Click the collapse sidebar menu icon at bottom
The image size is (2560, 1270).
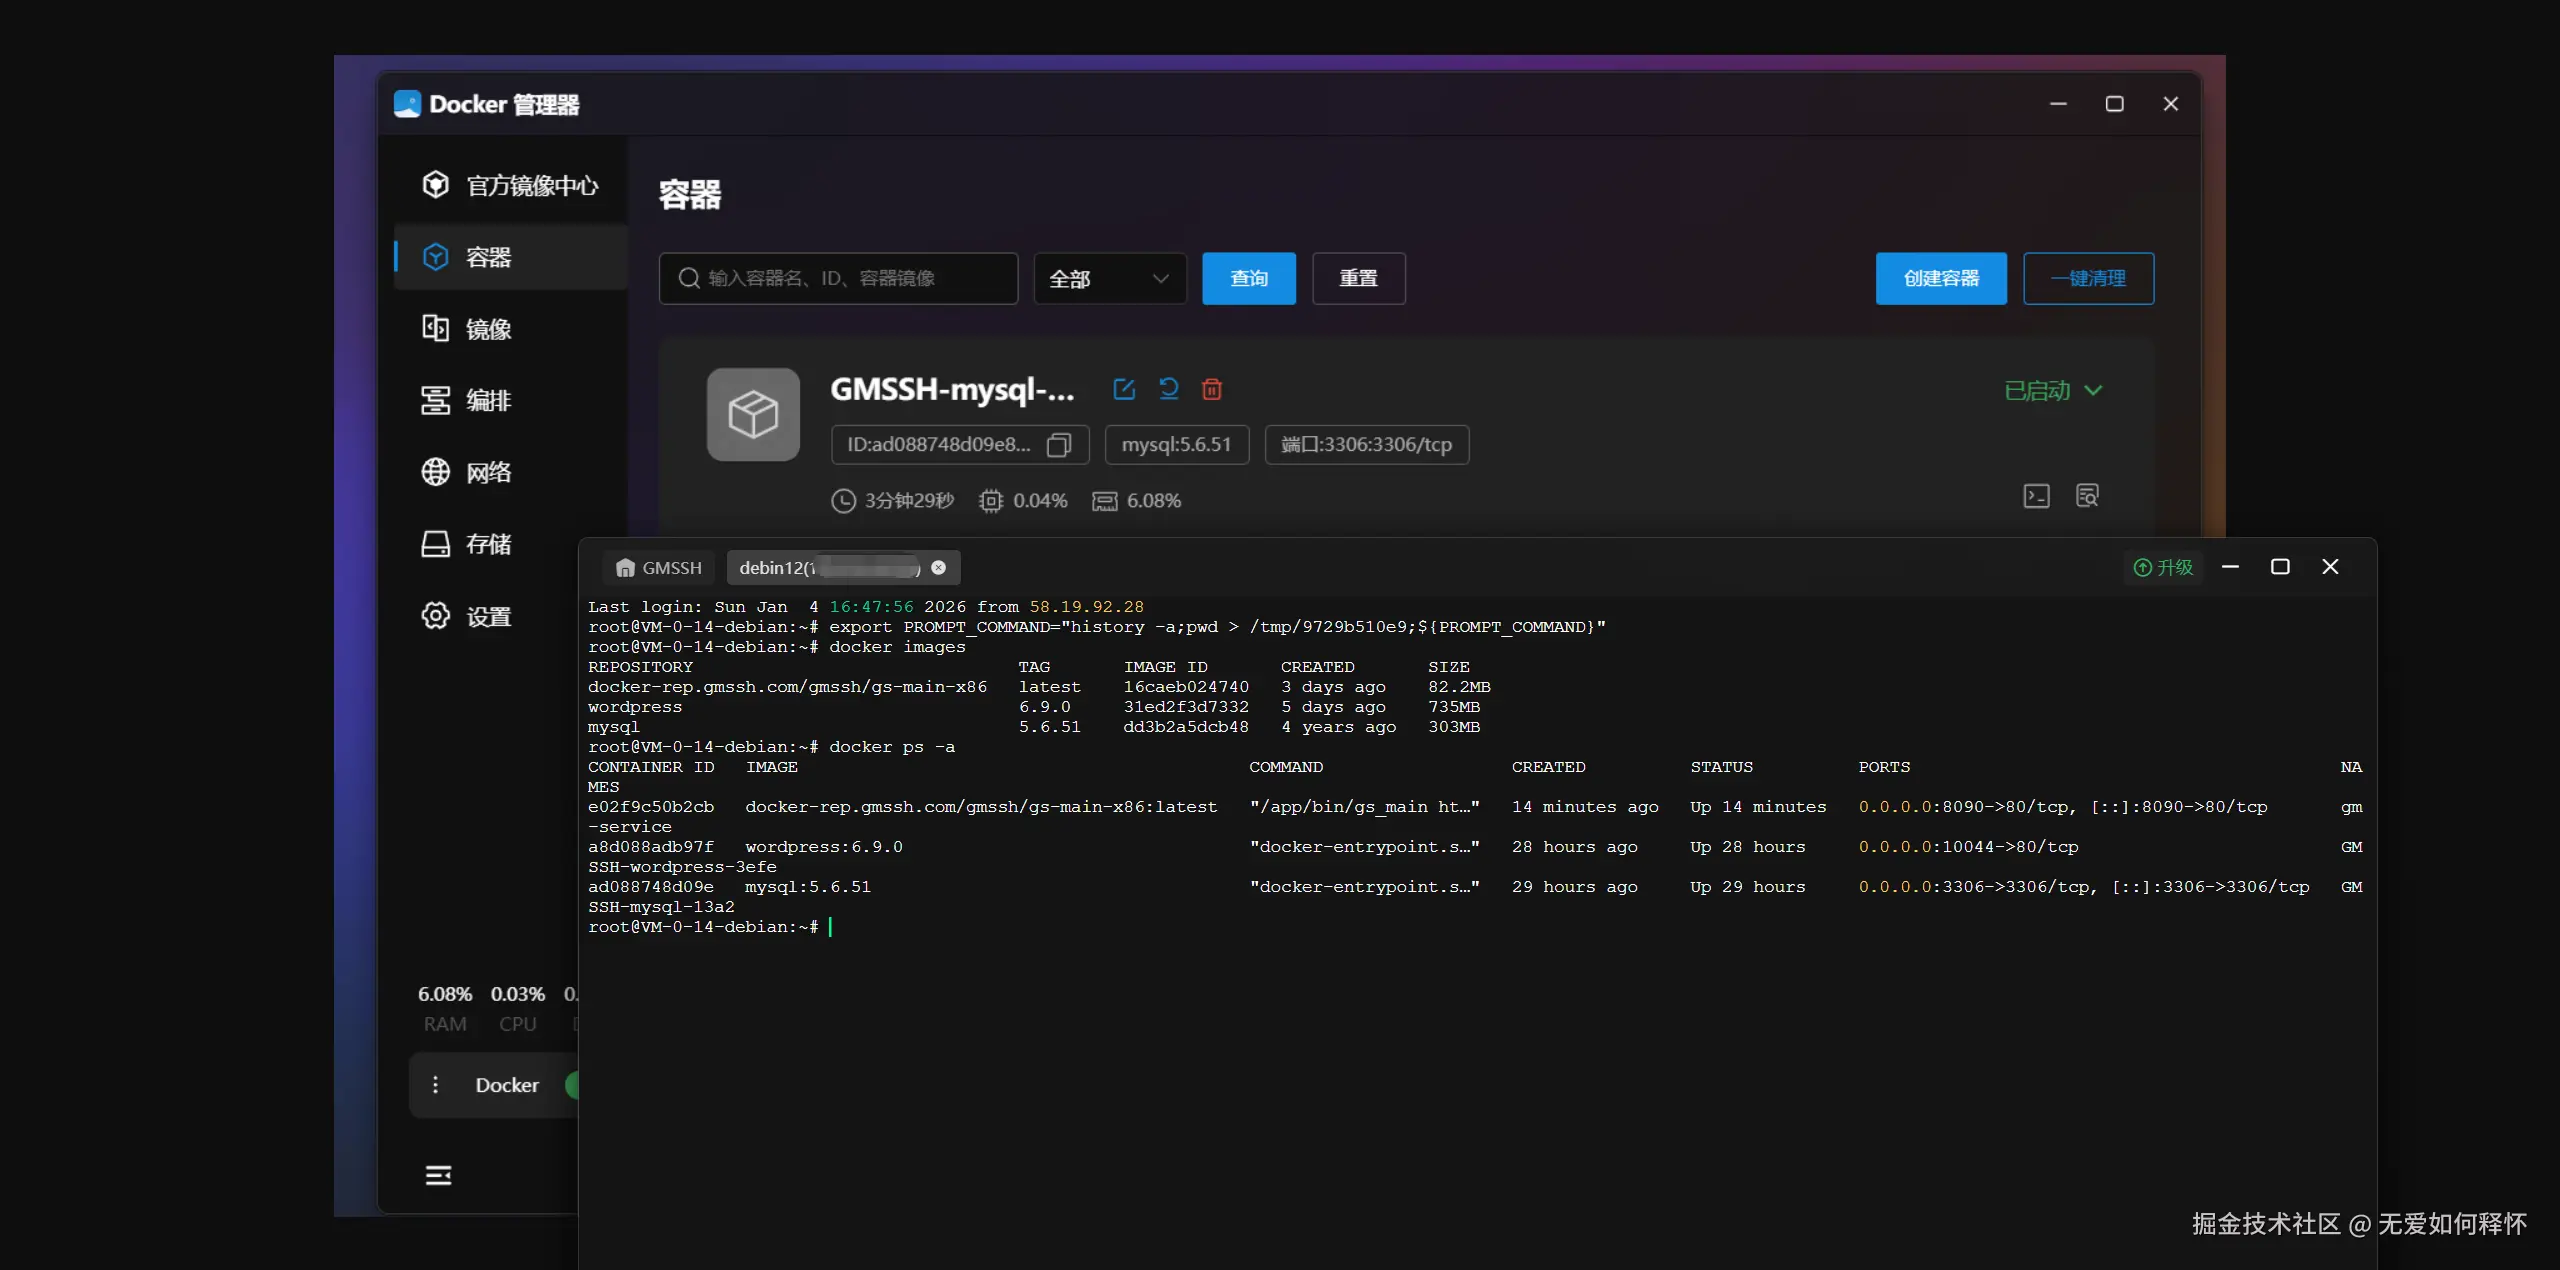[x=438, y=1175]
